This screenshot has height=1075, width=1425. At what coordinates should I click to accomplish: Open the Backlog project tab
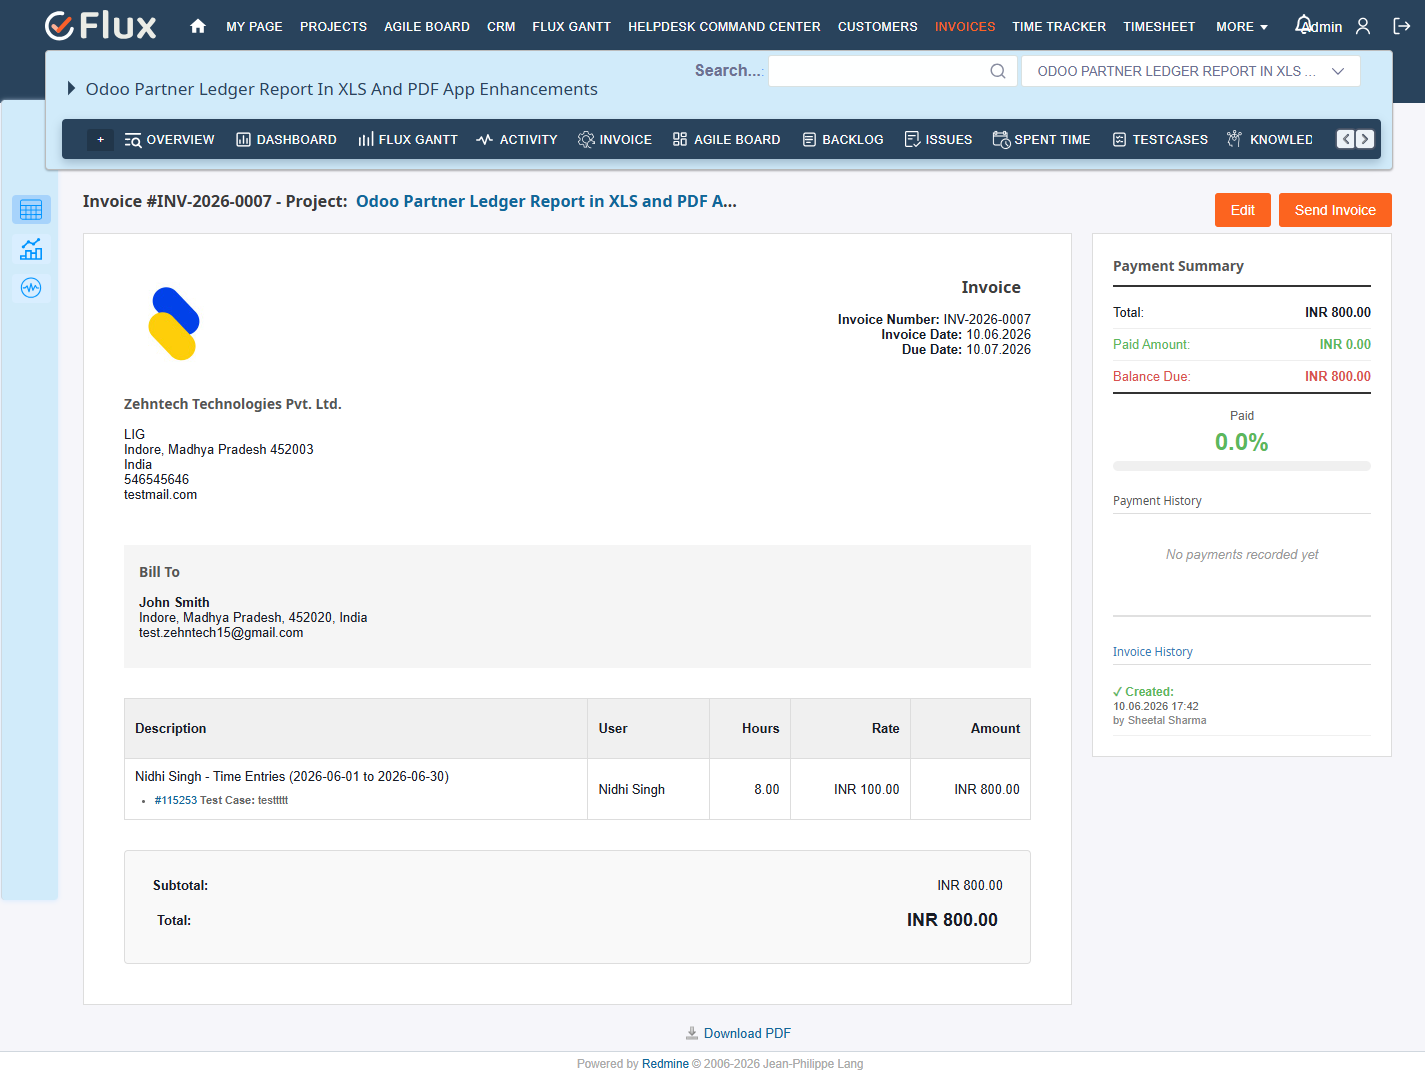pos(843,140)
